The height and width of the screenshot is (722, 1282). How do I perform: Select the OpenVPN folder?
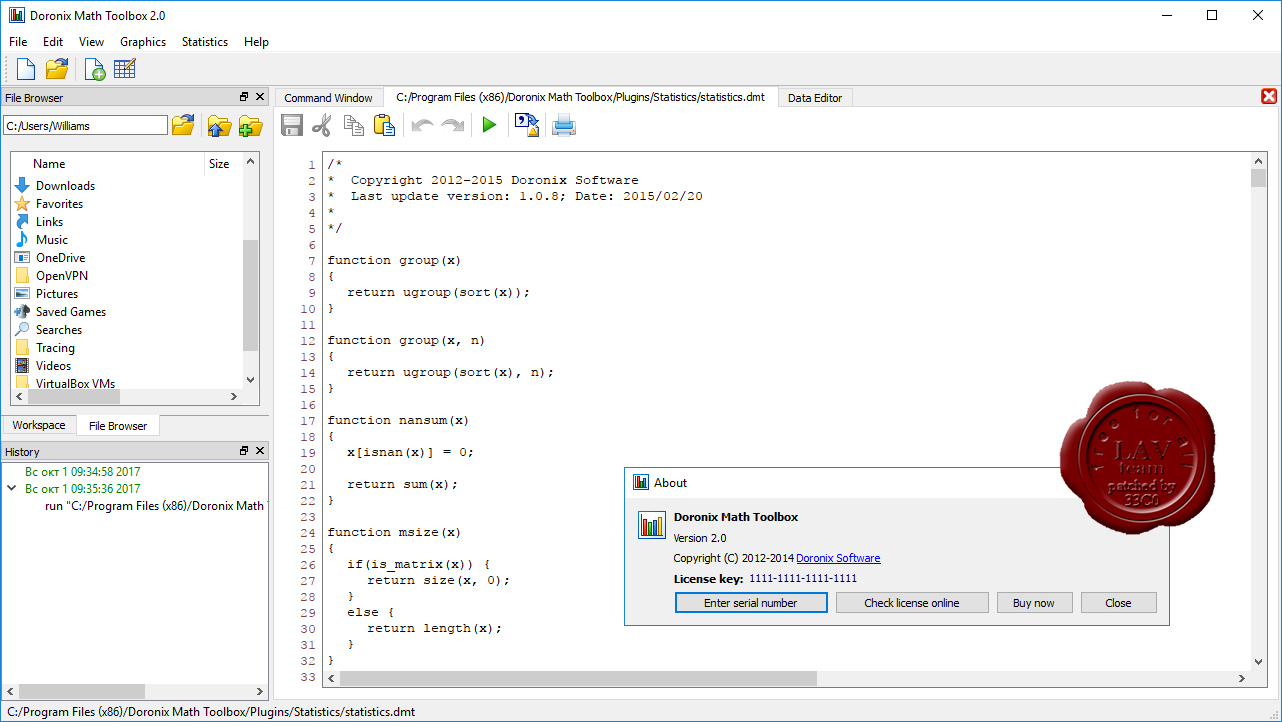[x=62, y=276]
